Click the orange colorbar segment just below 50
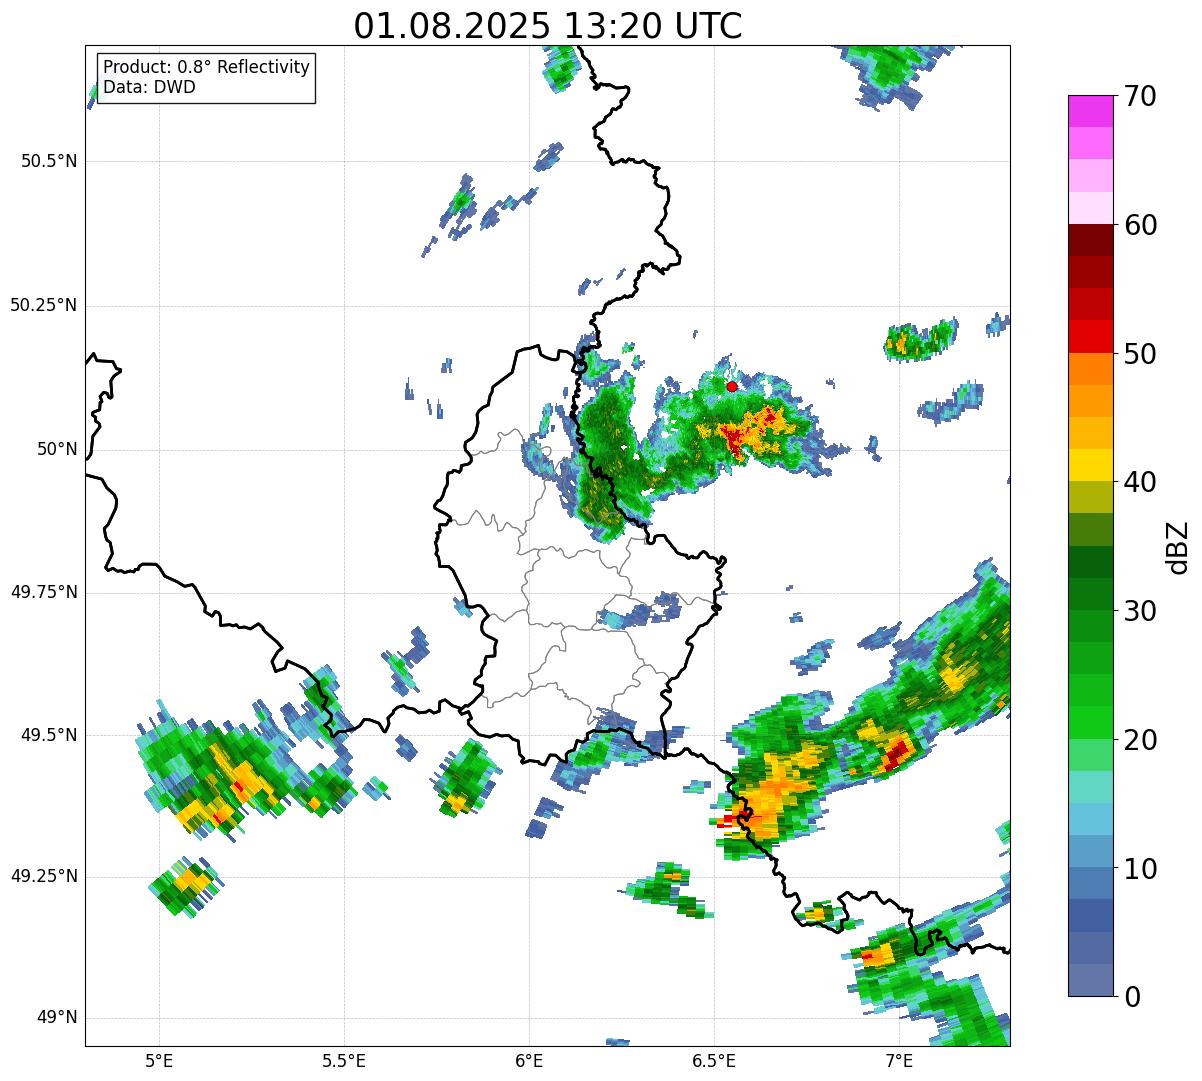This screenshot has height=1081, width=1202. (1092, 369)
